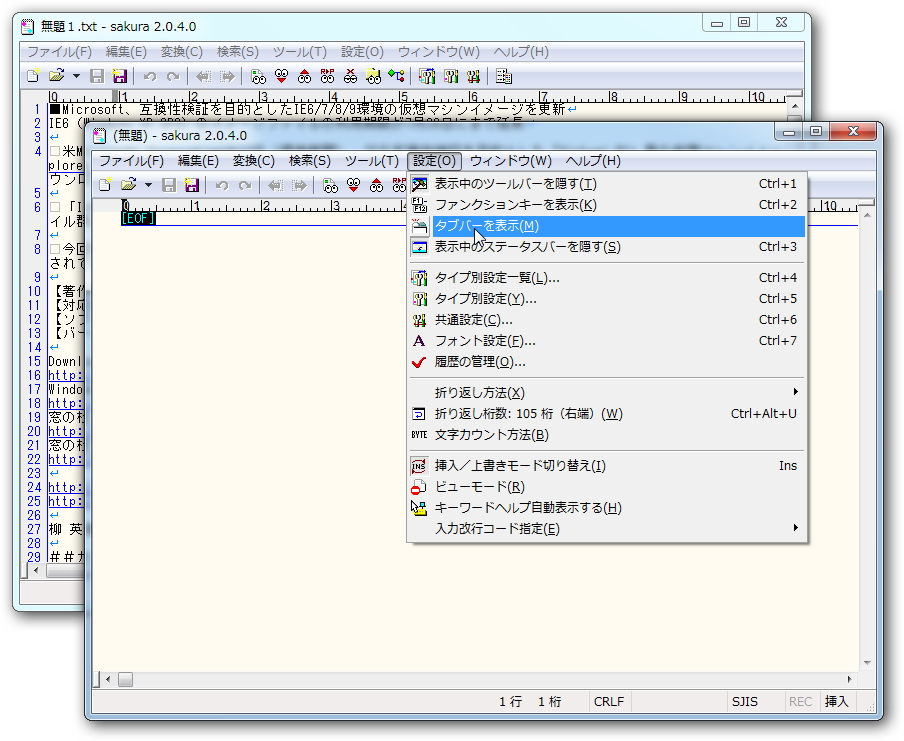Toggle REC indicator in front status bar
Image resolution: width=904 pixels, height=741 pixels.
[800, 701]
